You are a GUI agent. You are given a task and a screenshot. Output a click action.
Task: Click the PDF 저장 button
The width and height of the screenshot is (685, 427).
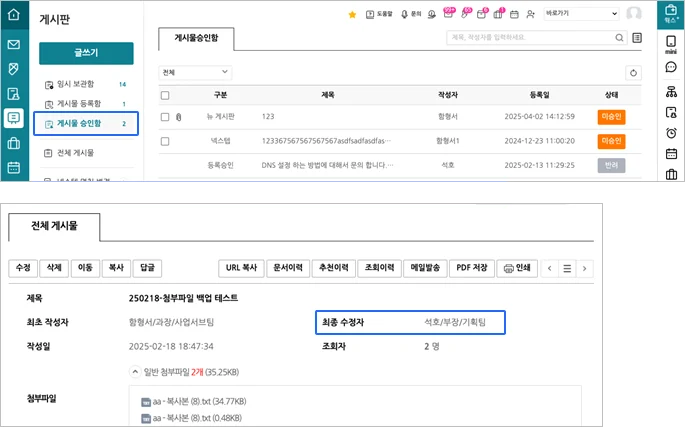click(465, 268)
